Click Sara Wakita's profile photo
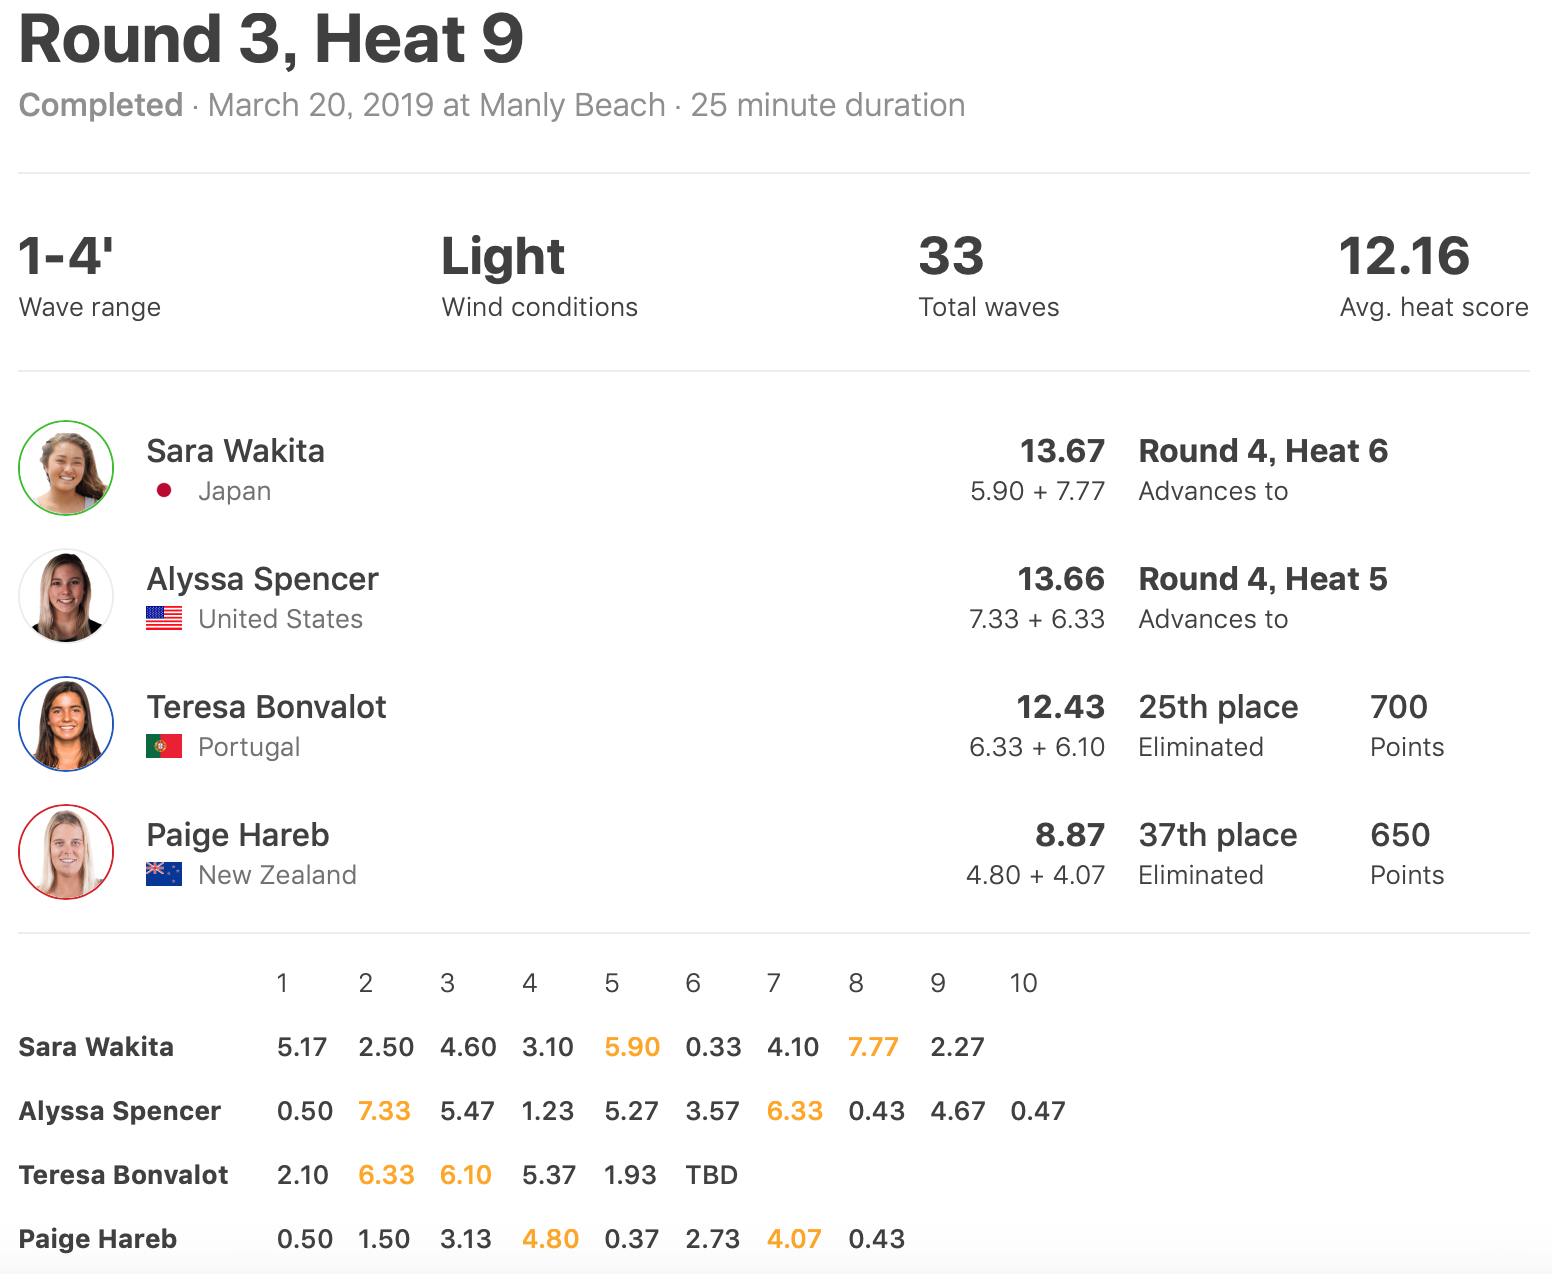 pyautogui.click(x=66, y=468)
